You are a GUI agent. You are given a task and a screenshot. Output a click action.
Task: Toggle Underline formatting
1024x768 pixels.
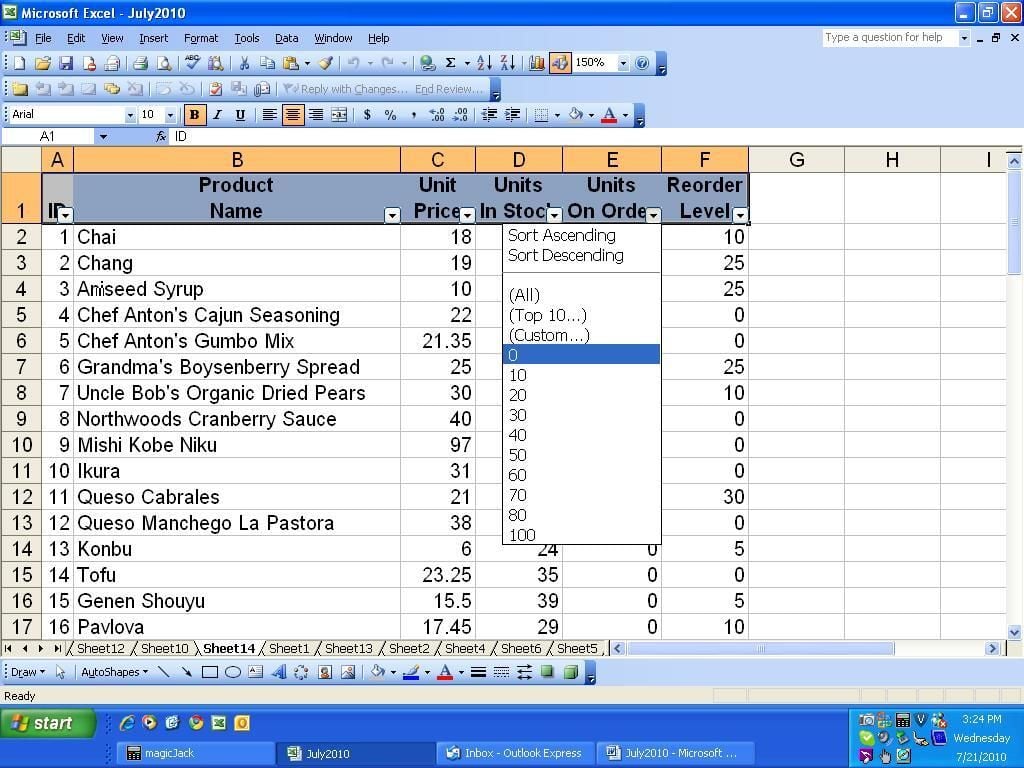point(240,115)
